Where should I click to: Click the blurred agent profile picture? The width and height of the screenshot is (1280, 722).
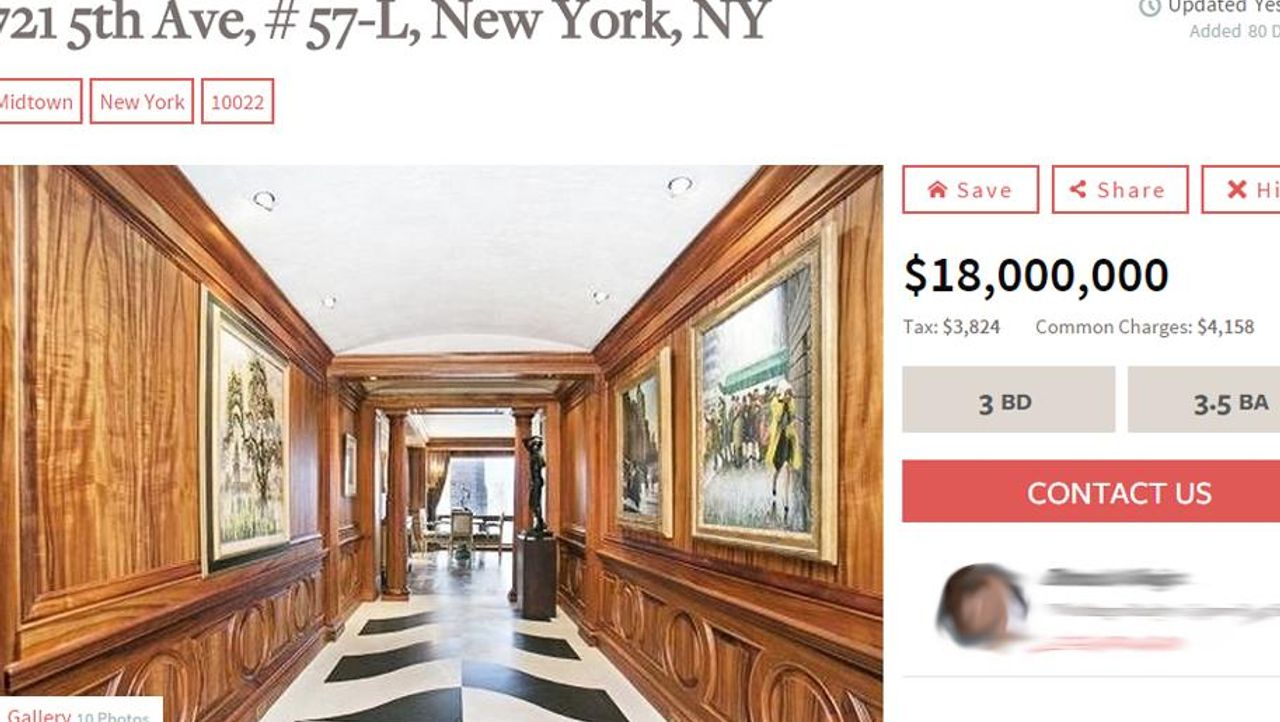click(x=982, y=607)
